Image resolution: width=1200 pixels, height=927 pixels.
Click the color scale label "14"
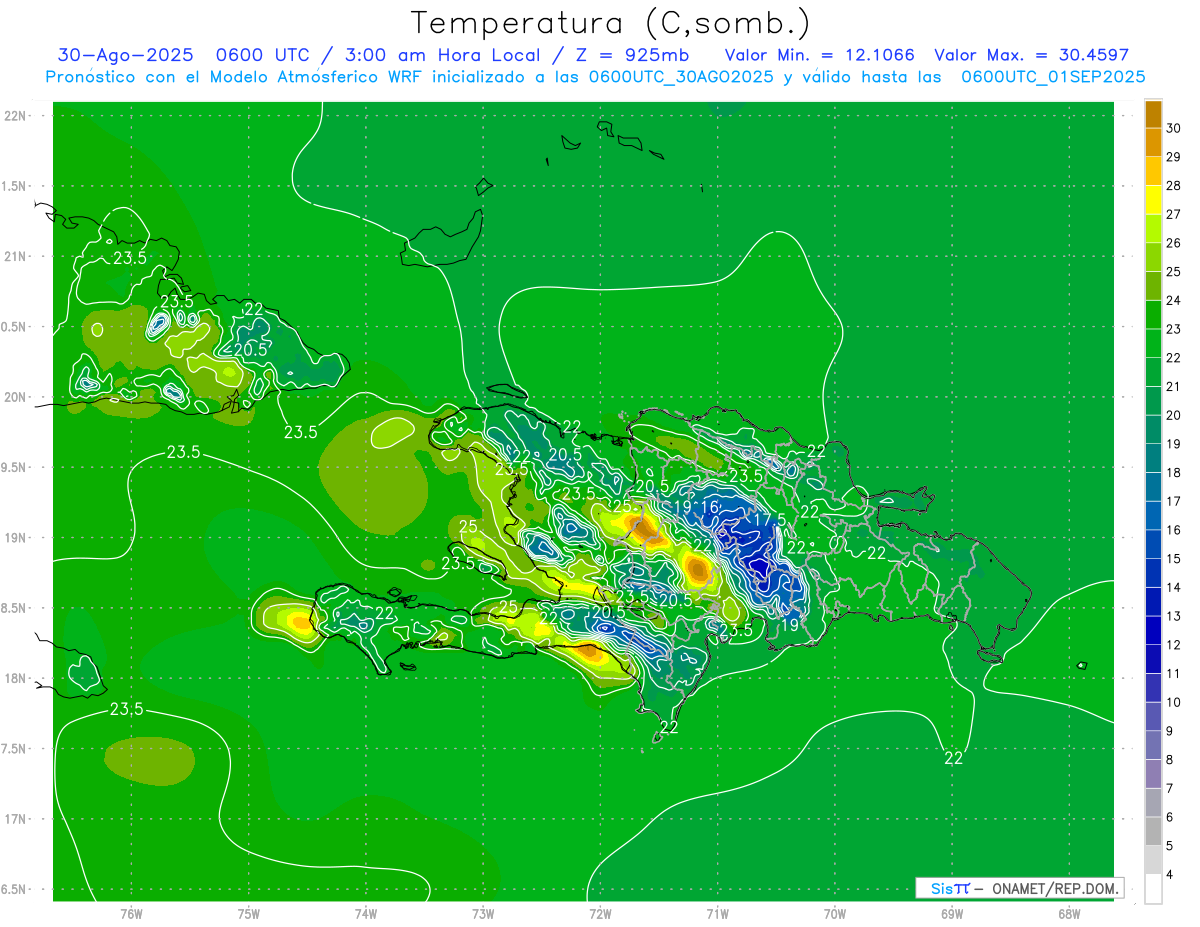coord(1174,587)
